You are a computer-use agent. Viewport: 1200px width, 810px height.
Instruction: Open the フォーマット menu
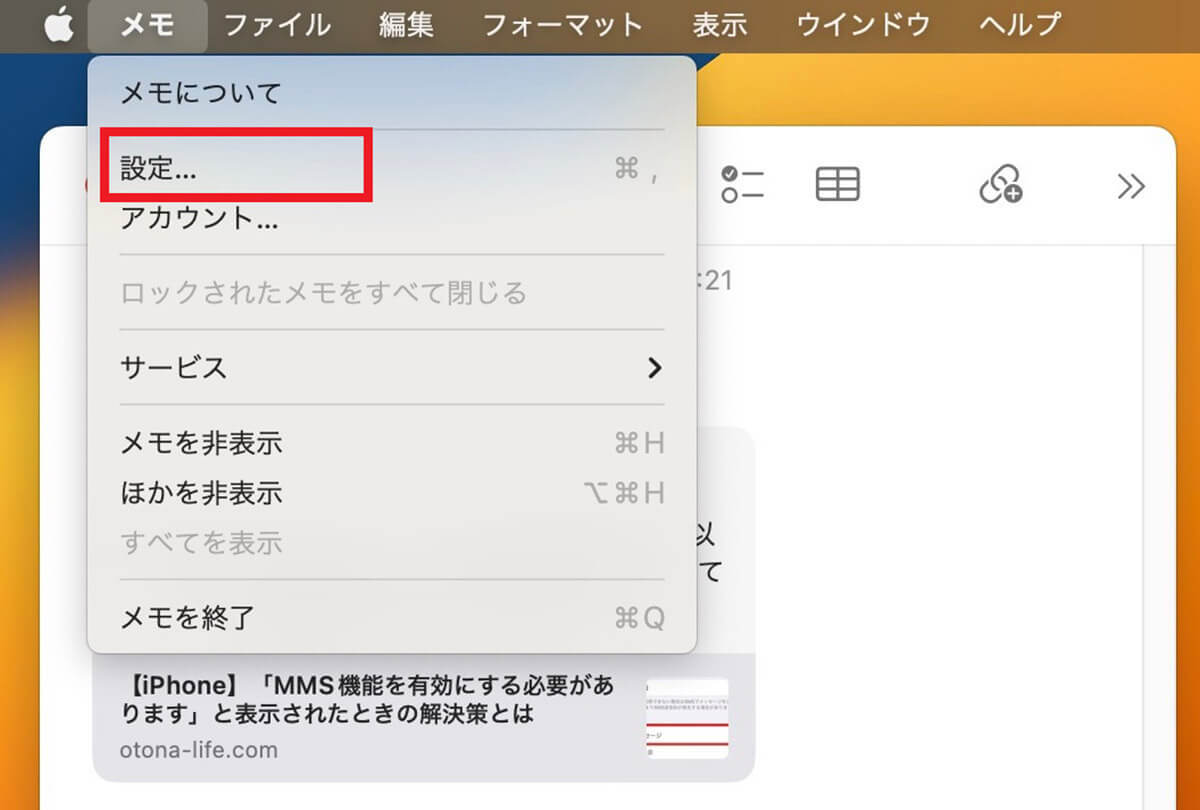coord(563,25)
